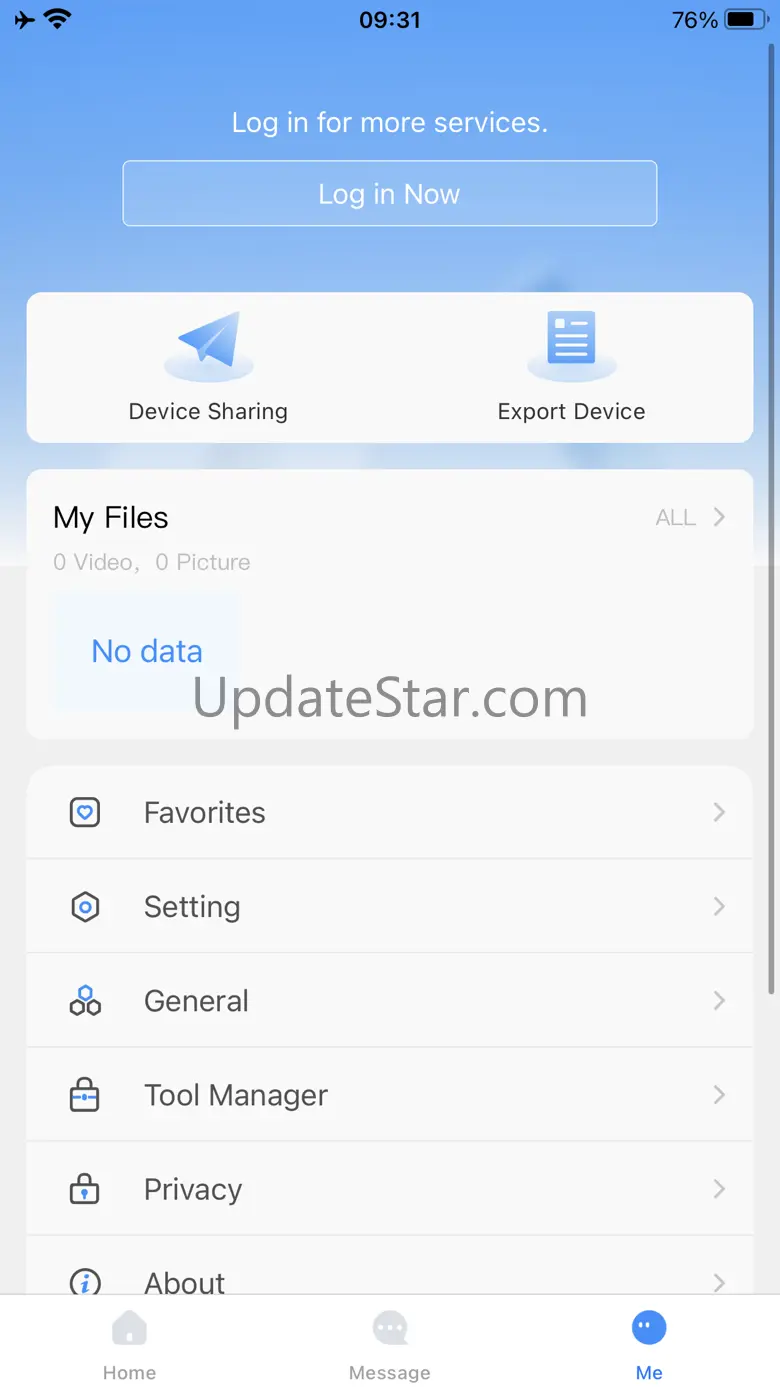Click the Setting hexagon icon
Image resolution: width=780 pixels, height=1387 pixels.
click(85, 907)
